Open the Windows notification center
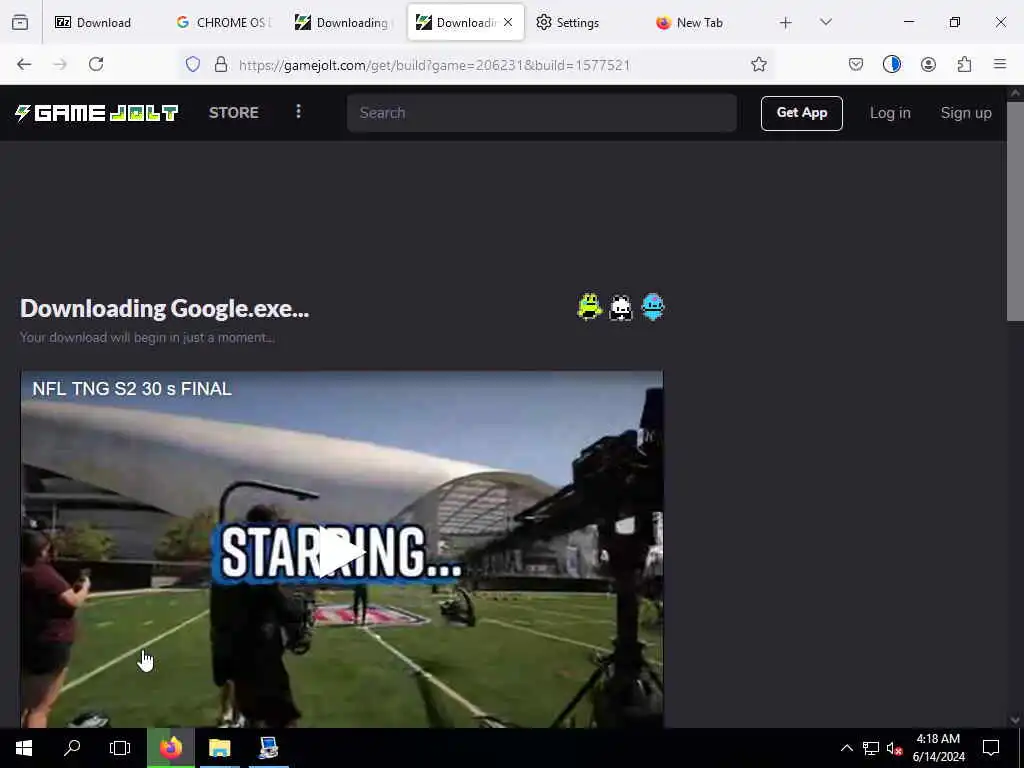Viewport: 1024px width, 768px height. pyautogui.click(x=991, y=748)
